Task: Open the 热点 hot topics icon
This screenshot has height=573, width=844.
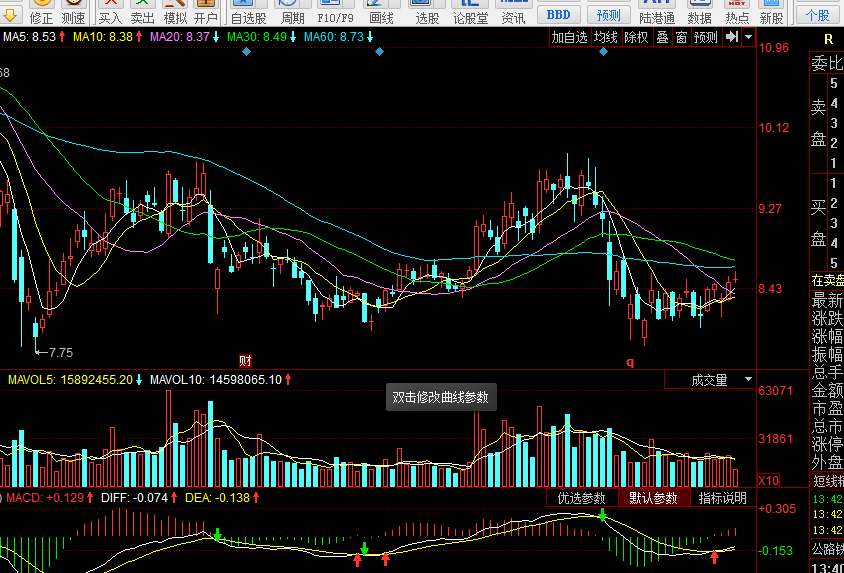Action: [737, 12]
